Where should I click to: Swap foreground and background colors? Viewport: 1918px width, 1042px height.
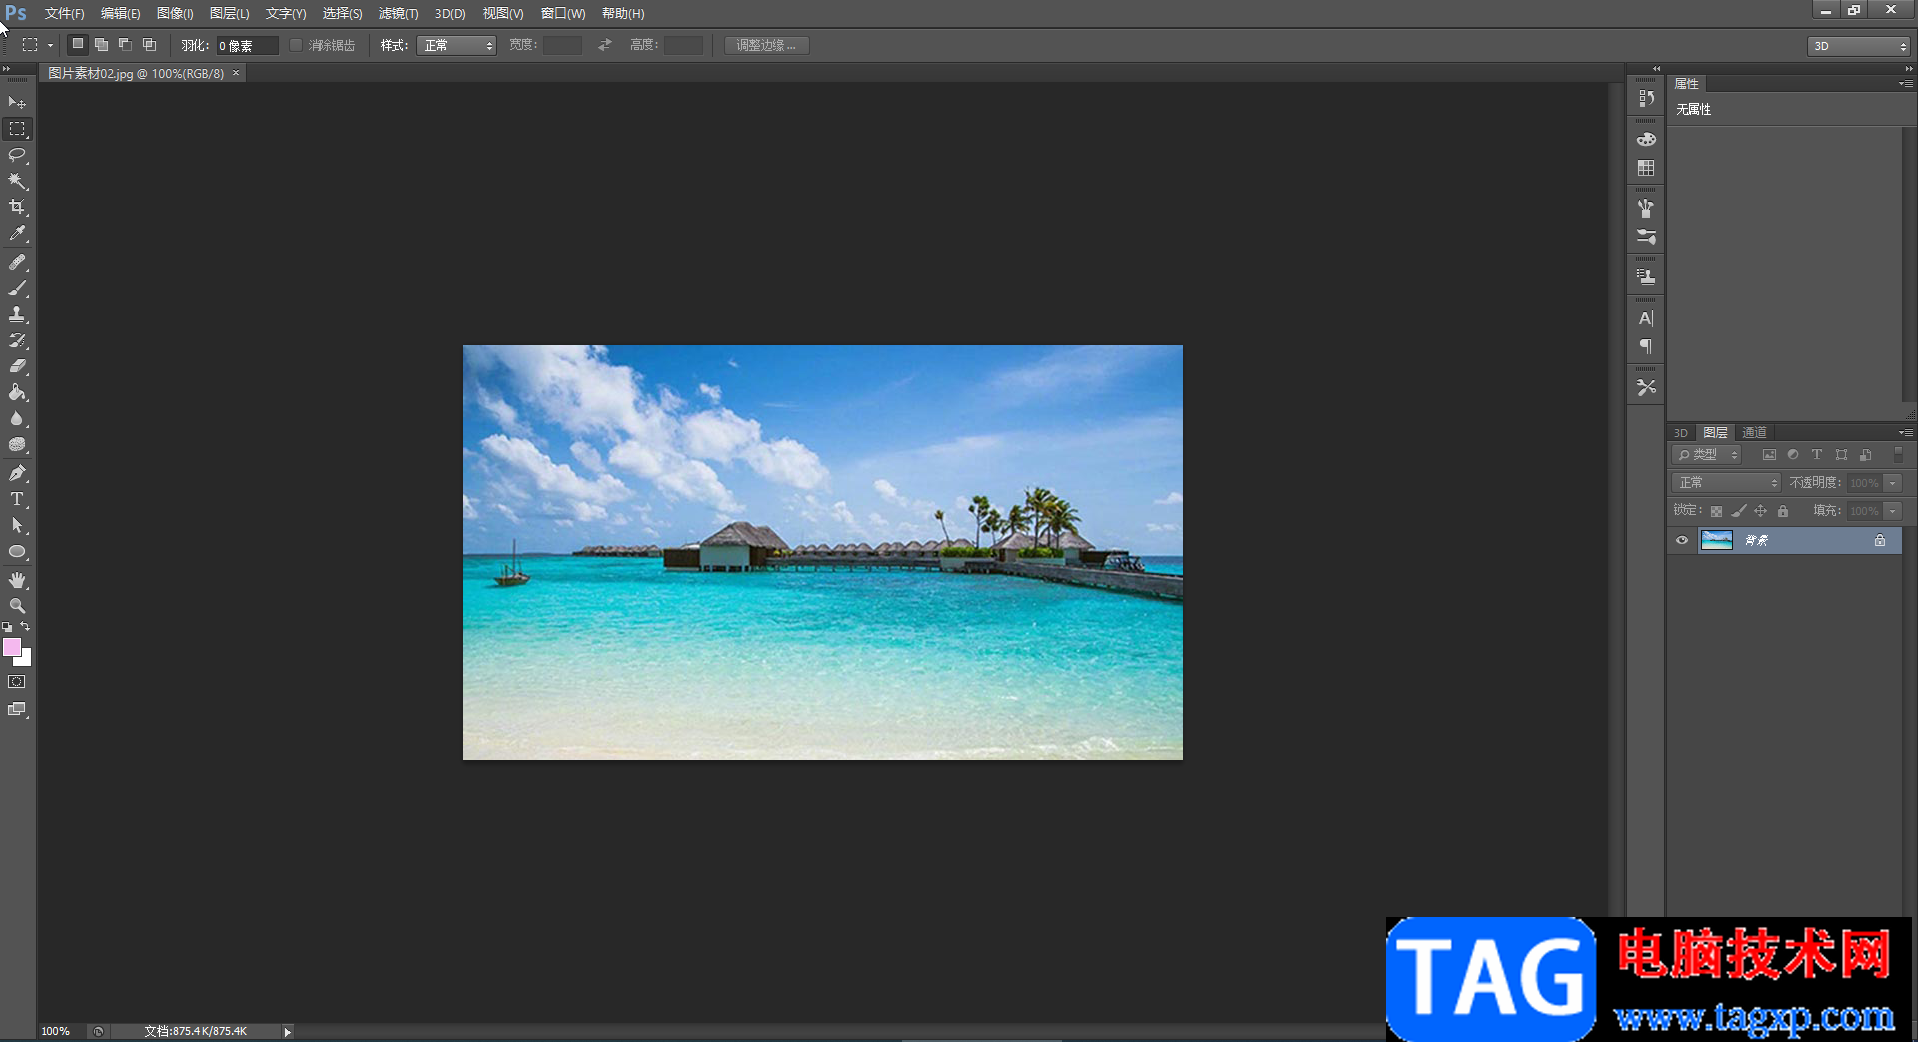point(25,627)
